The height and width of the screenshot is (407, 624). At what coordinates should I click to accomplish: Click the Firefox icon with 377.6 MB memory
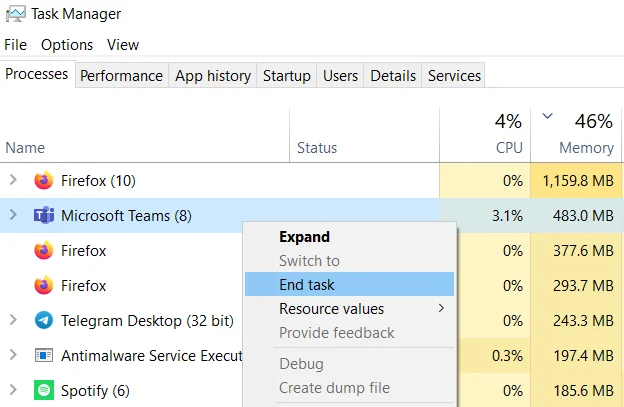coord(44,250)
